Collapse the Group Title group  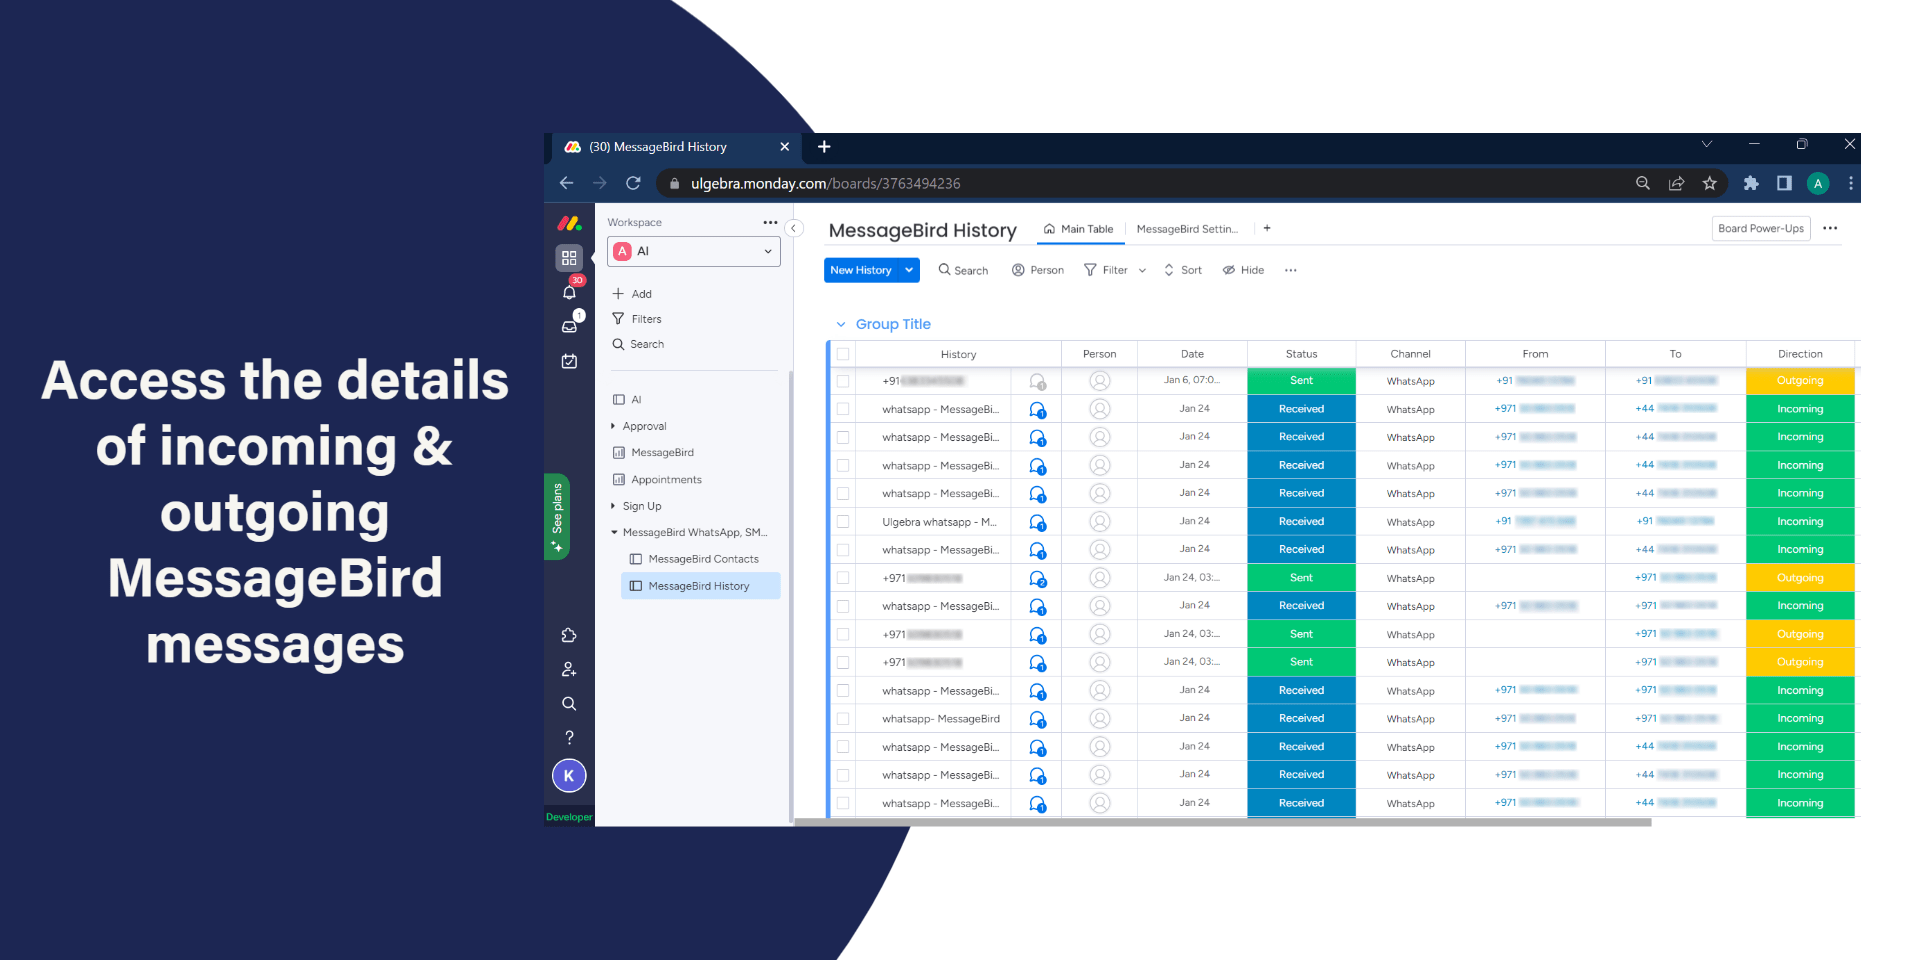pos(841,324)
